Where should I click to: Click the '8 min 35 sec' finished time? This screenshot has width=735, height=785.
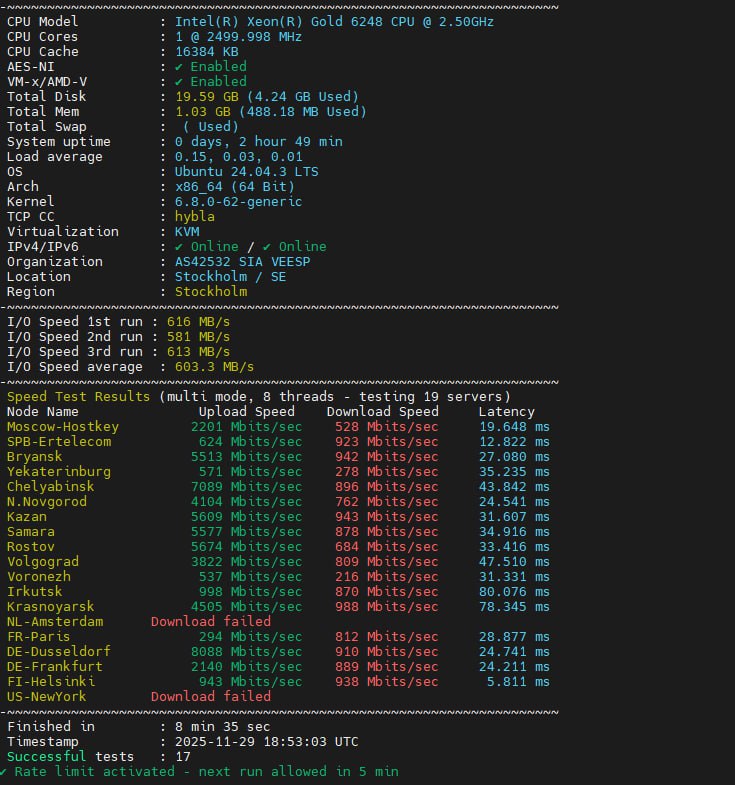click(222, 727)
